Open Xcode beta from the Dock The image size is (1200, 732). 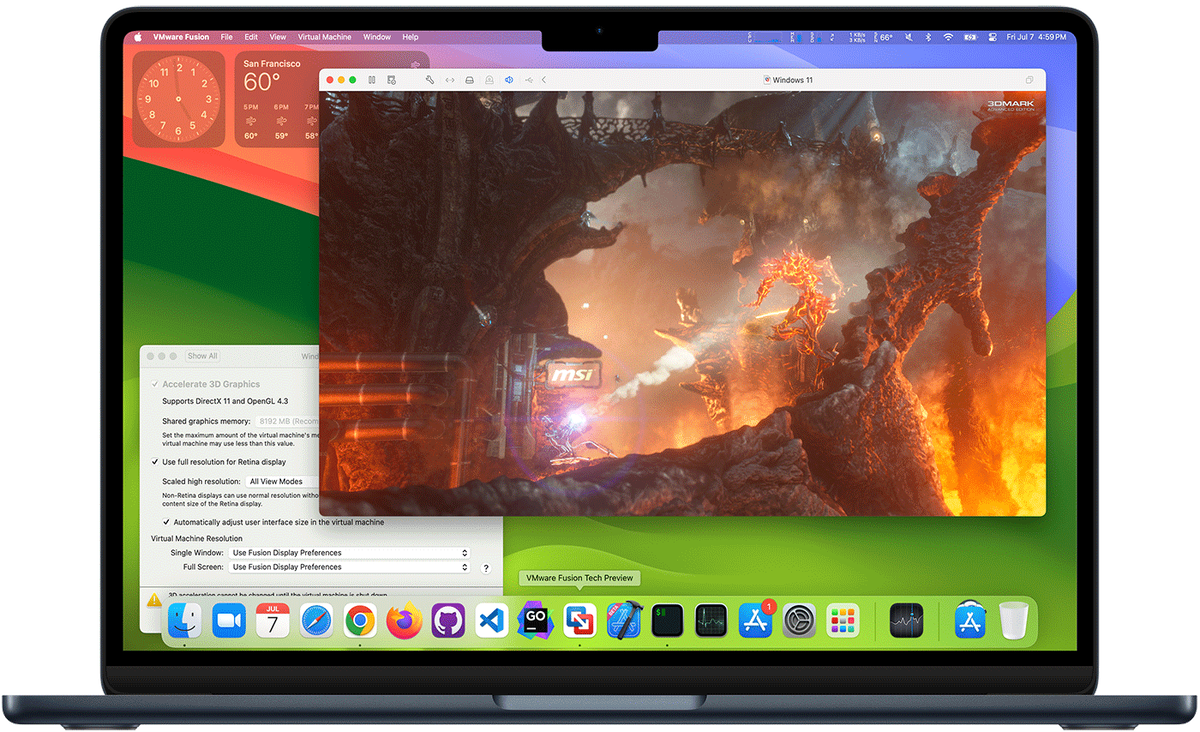click(623, 621)
